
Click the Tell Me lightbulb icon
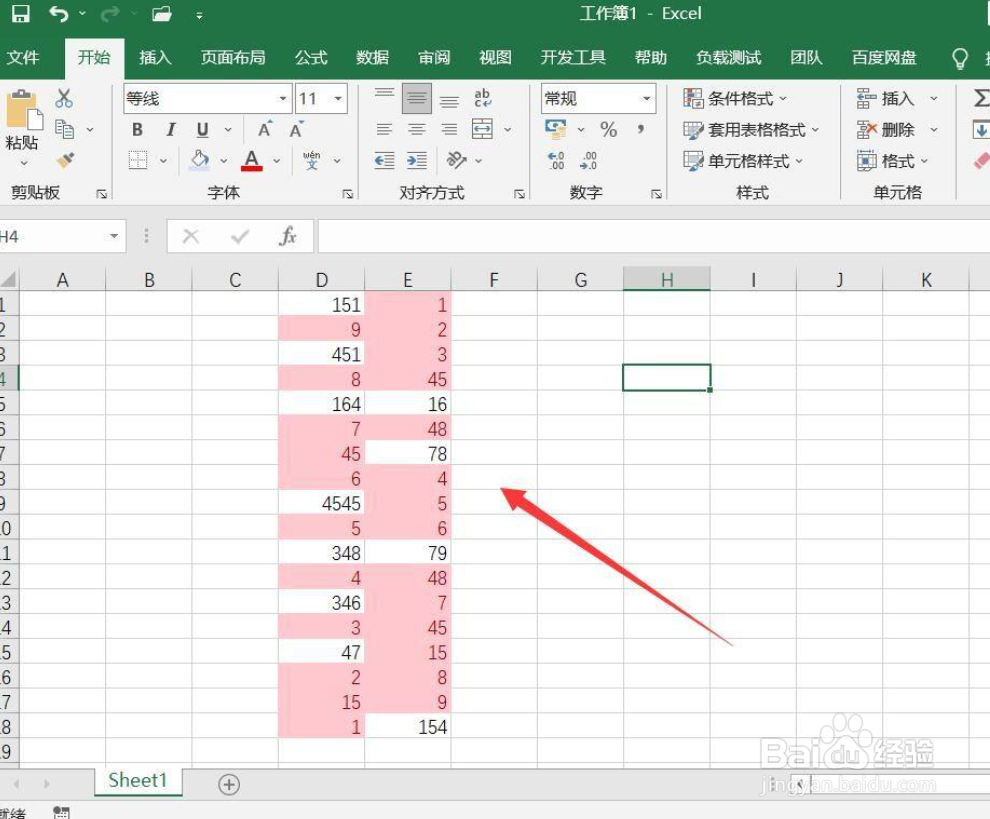(x=960, y=58)
